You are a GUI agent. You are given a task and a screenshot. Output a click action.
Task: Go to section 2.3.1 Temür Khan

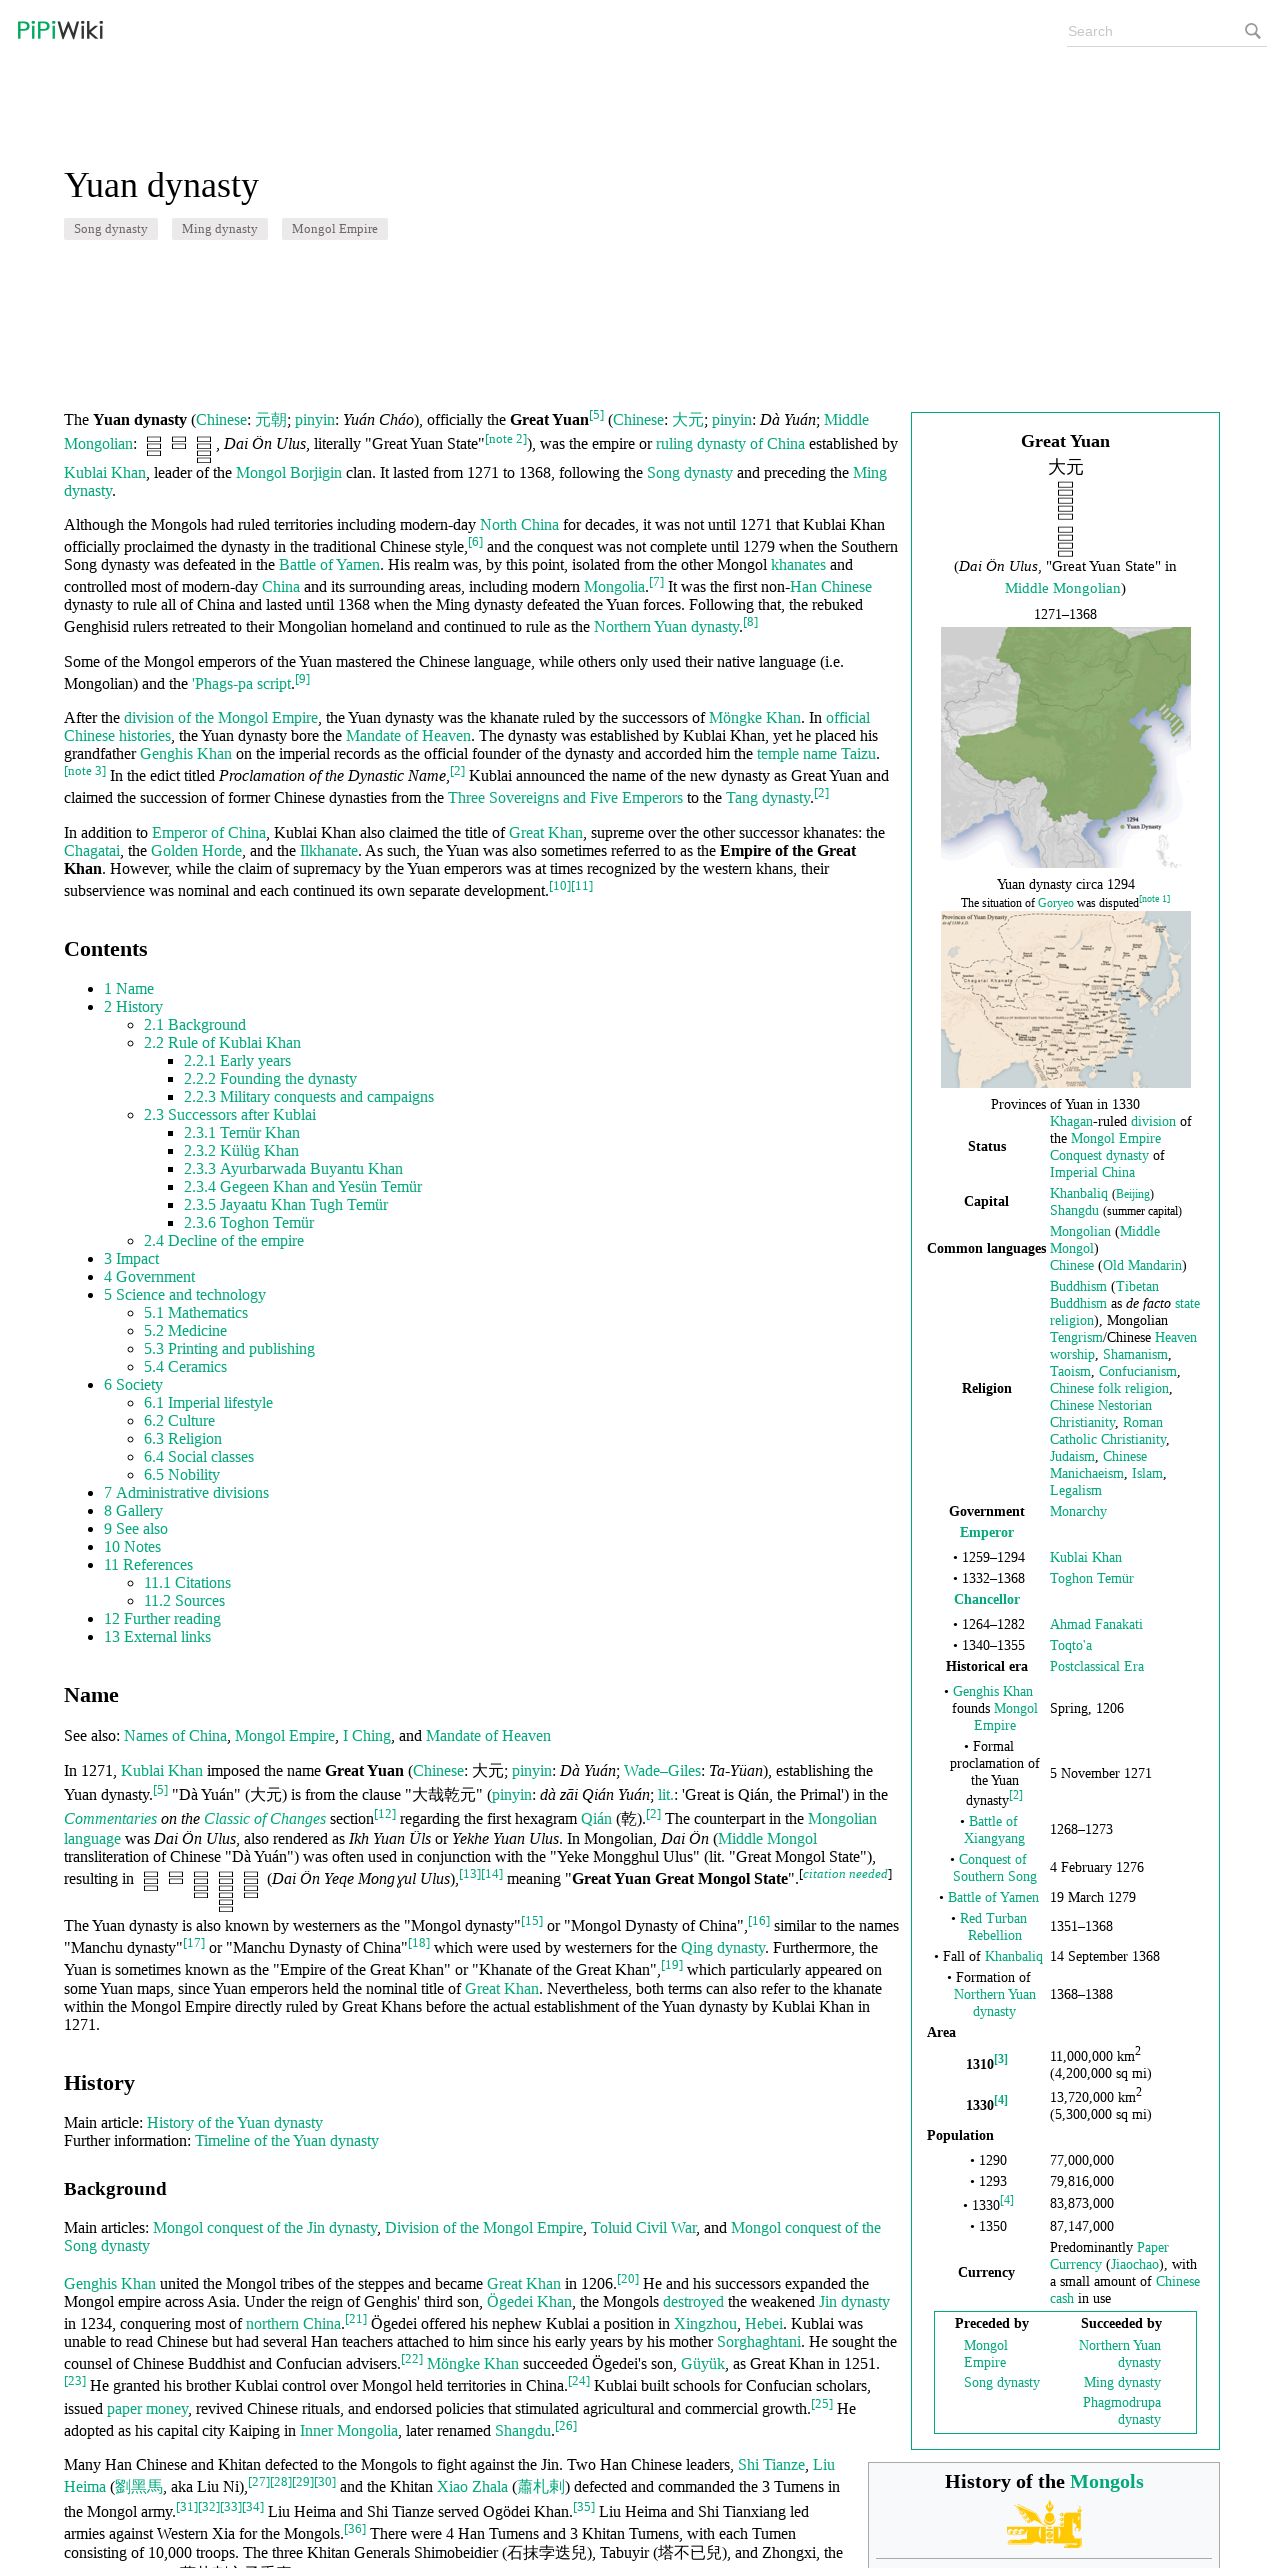pyautogui.click(x=242, y=1133)
